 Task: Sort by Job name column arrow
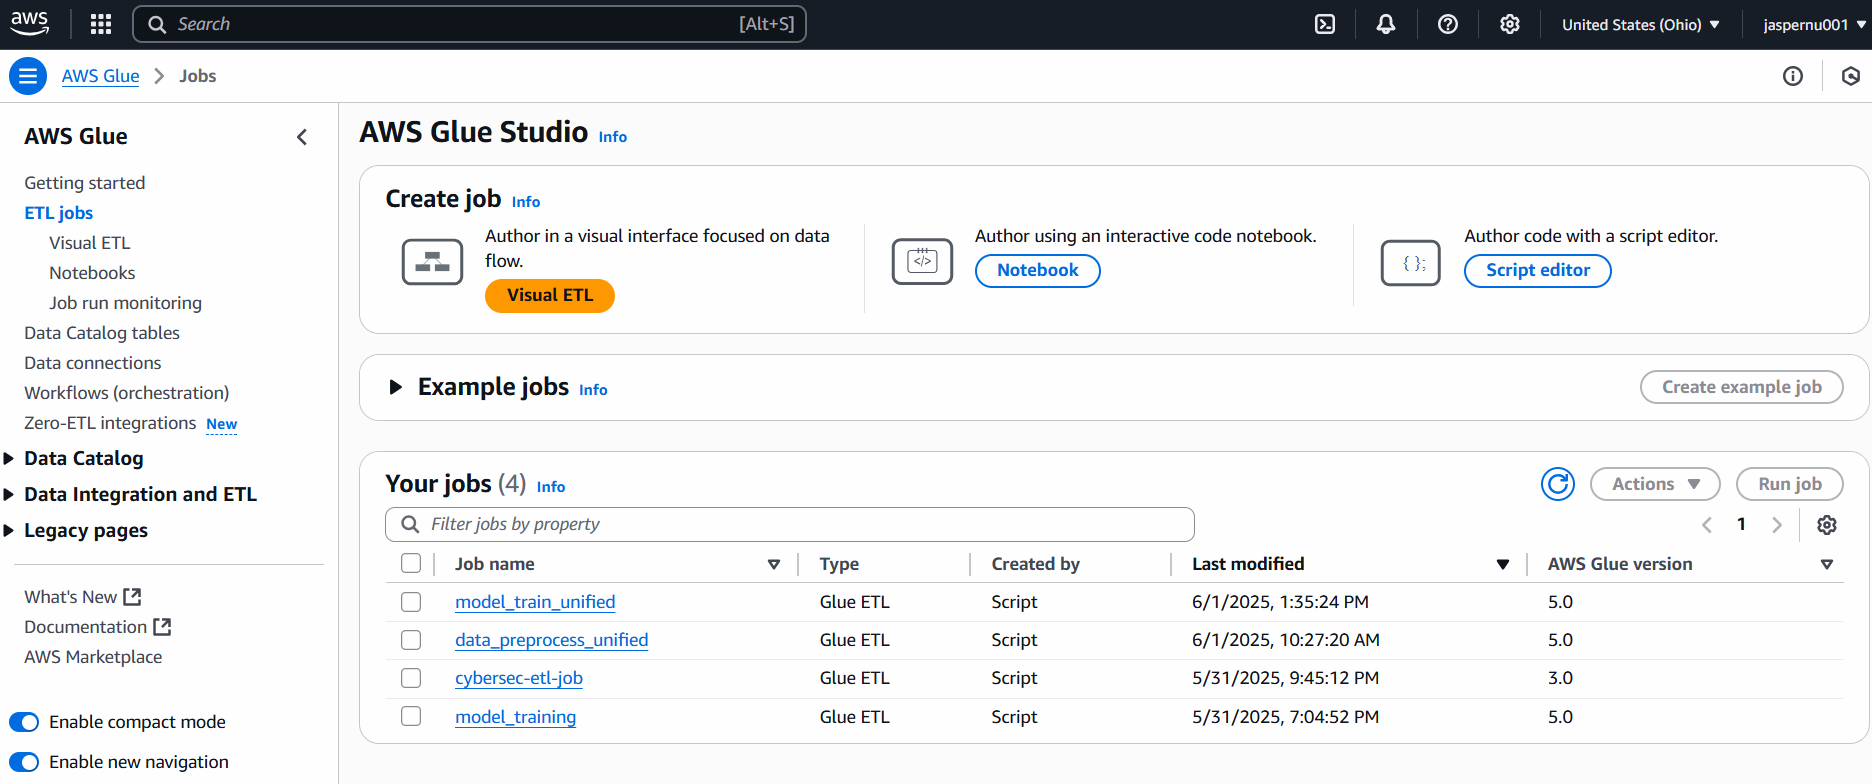point(774,564)
